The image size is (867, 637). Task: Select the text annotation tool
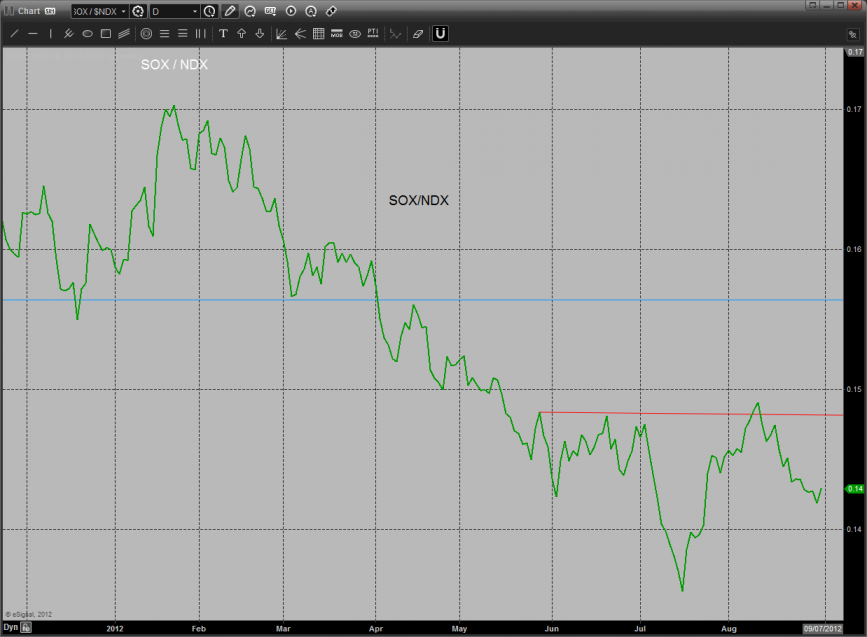(x=223, y=33)
